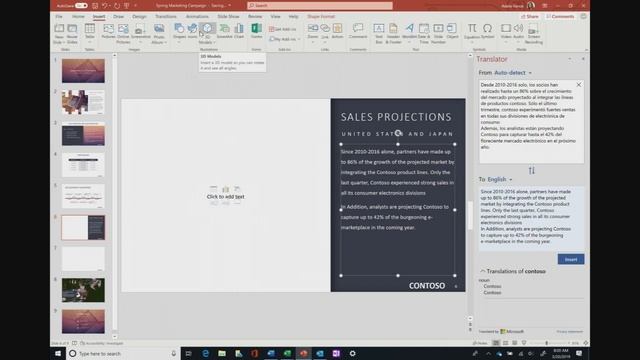Switch to the Home tab
The height and width of the screenshot is (360, 640).
pyautogui.click(x=78, y=16)
